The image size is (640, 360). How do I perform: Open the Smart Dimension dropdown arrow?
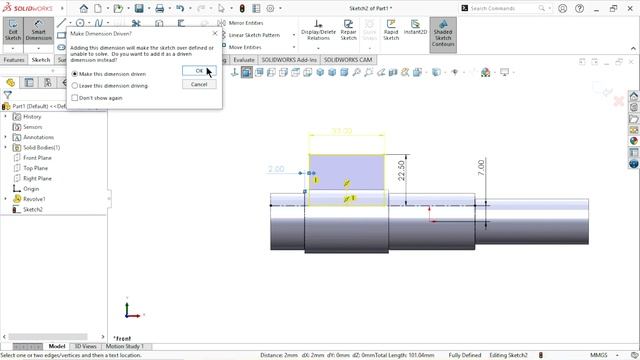[x=39, y=48]
